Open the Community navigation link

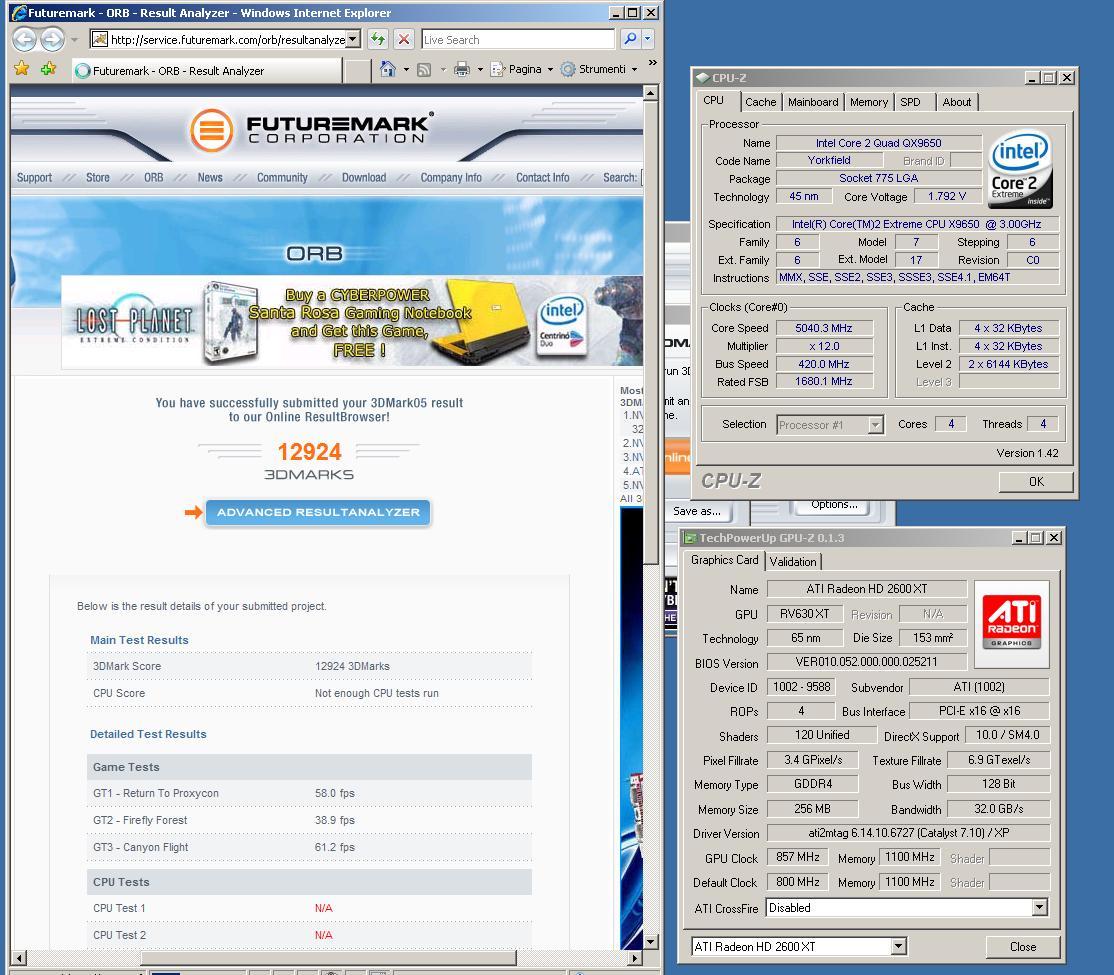click(x=282, y=178)
